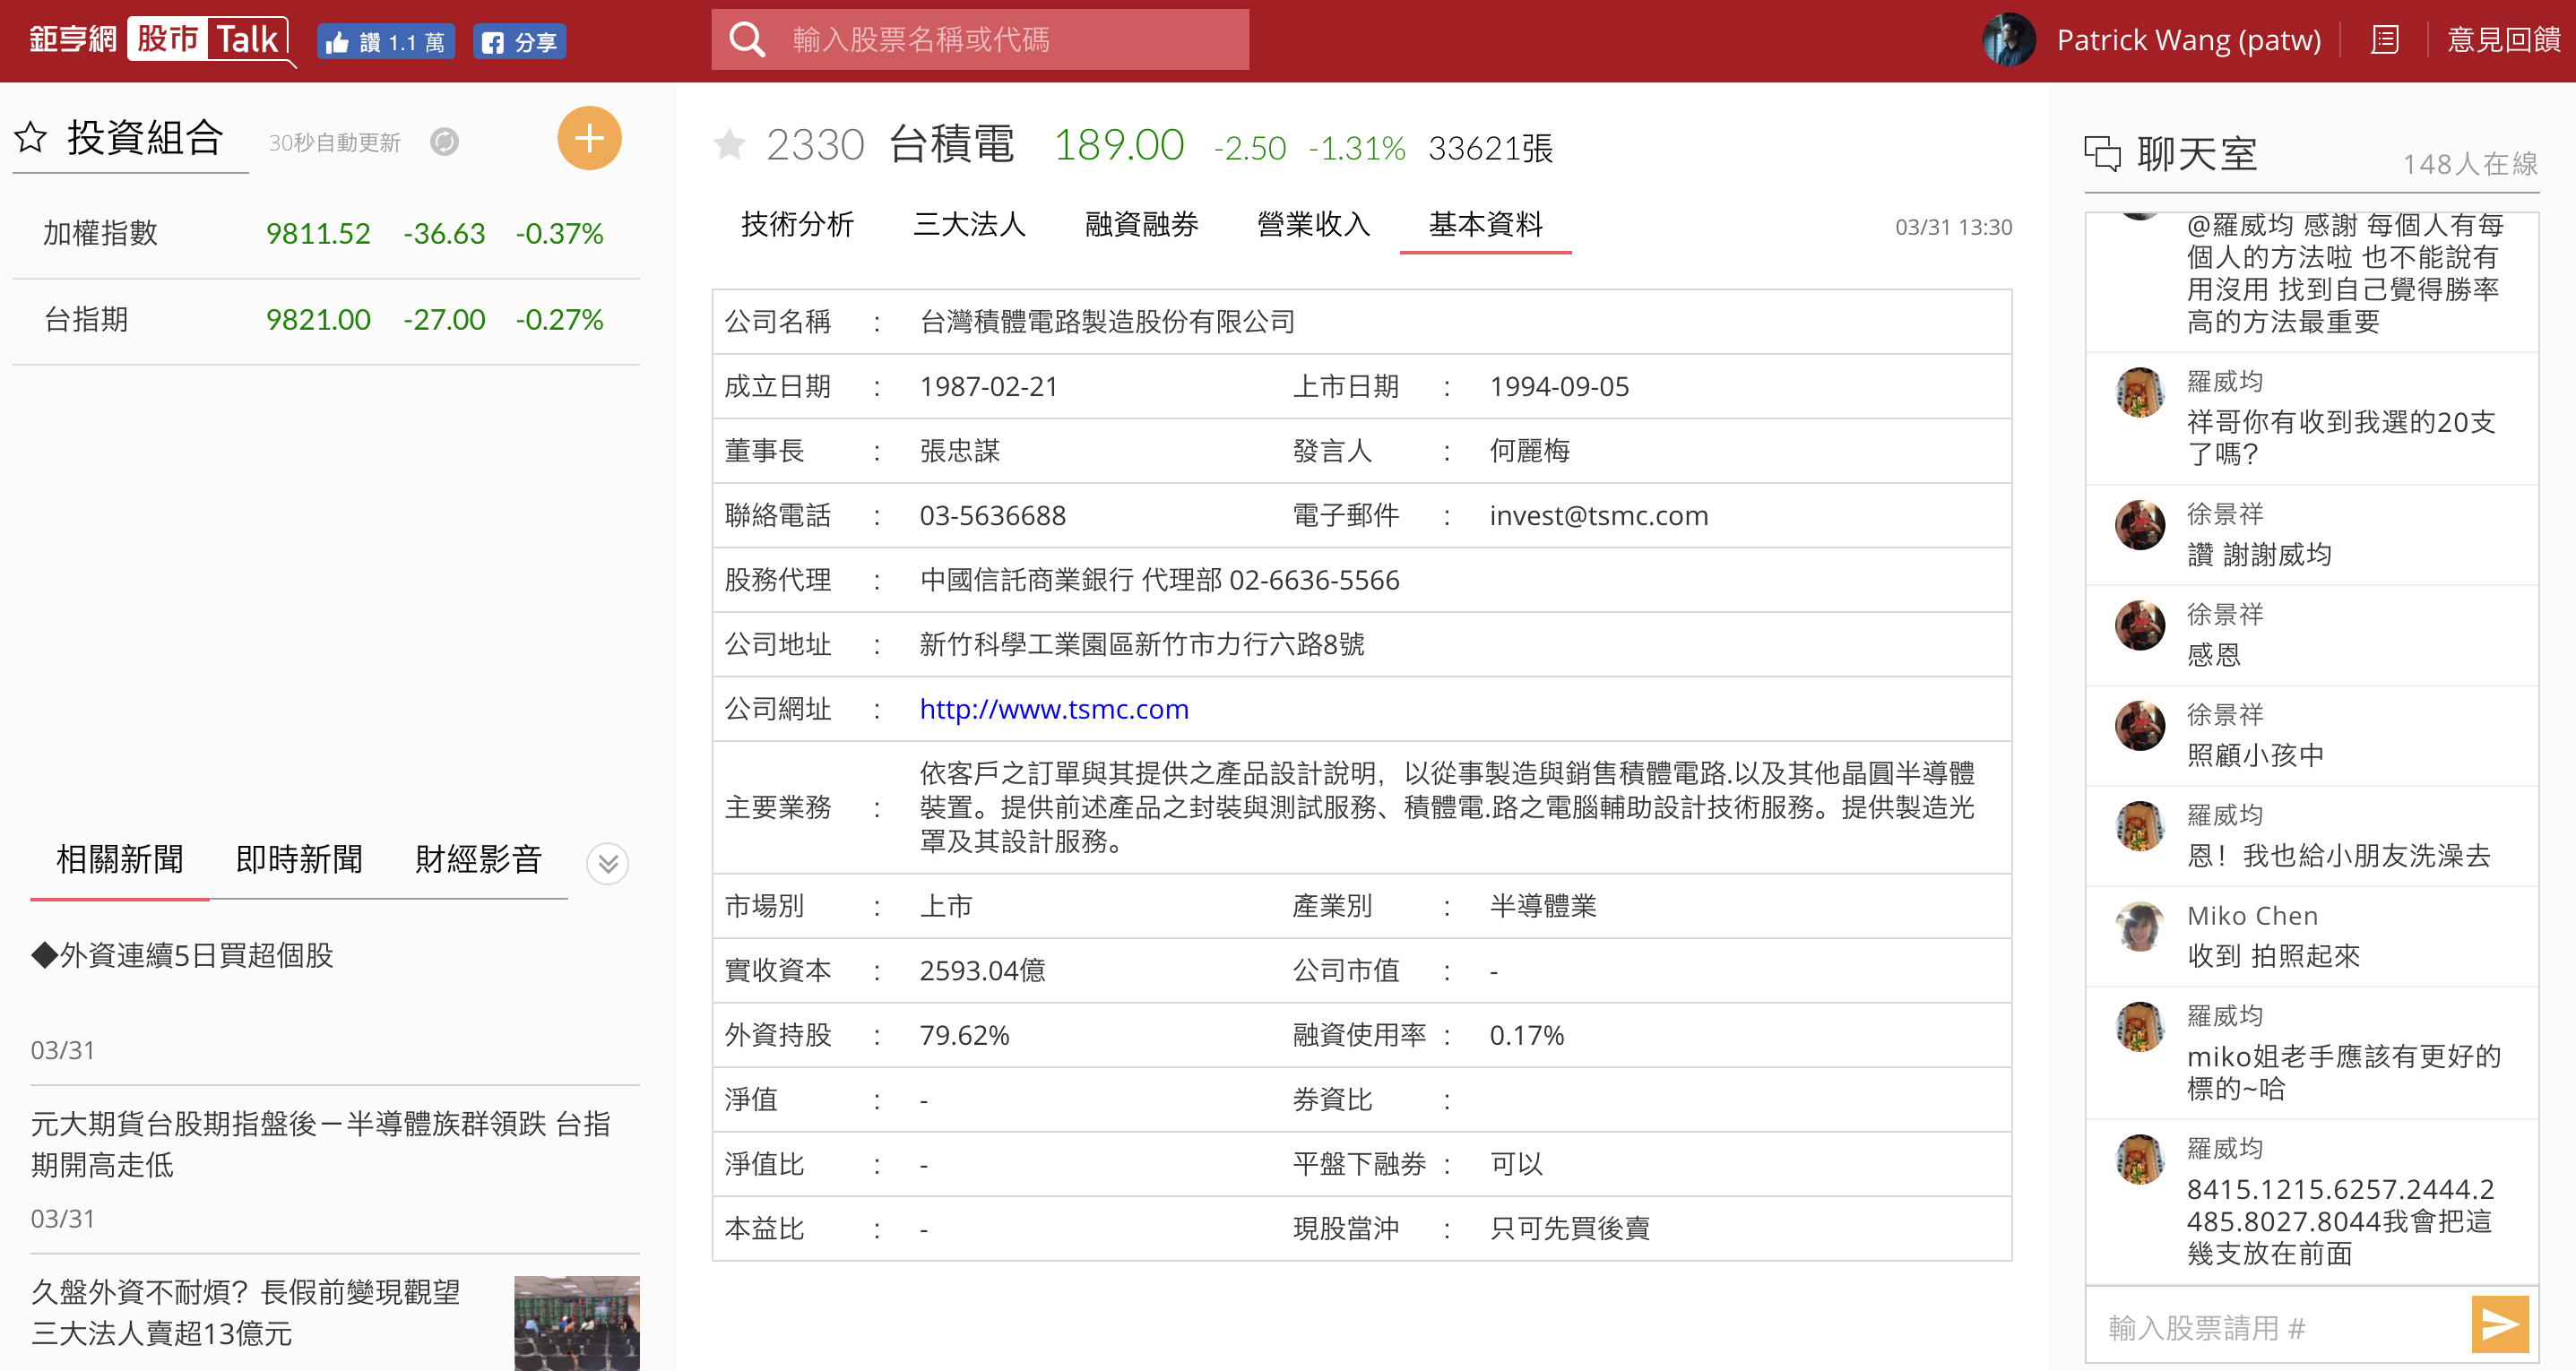
Task: Click Patrick Wang (patw) username
Action: [x=2188, y=40]
